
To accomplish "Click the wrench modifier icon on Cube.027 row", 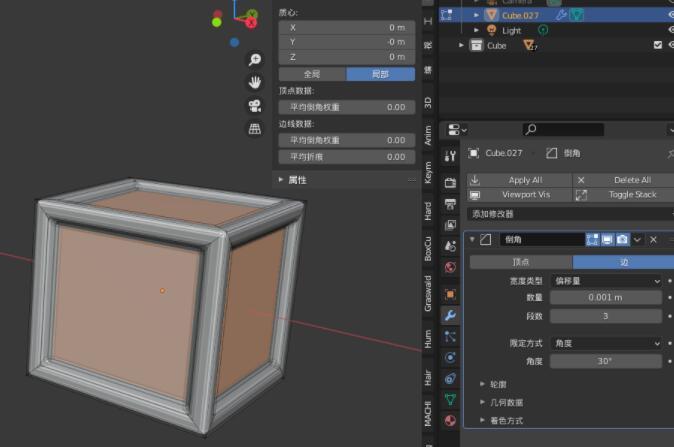I will click(x=561, y=15).
